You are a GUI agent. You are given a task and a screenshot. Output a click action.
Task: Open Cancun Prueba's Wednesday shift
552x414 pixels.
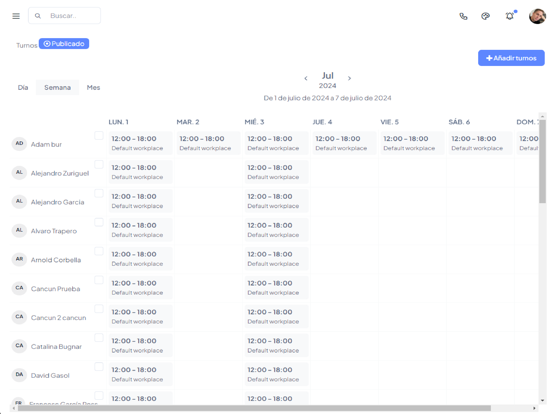[276, 287]
